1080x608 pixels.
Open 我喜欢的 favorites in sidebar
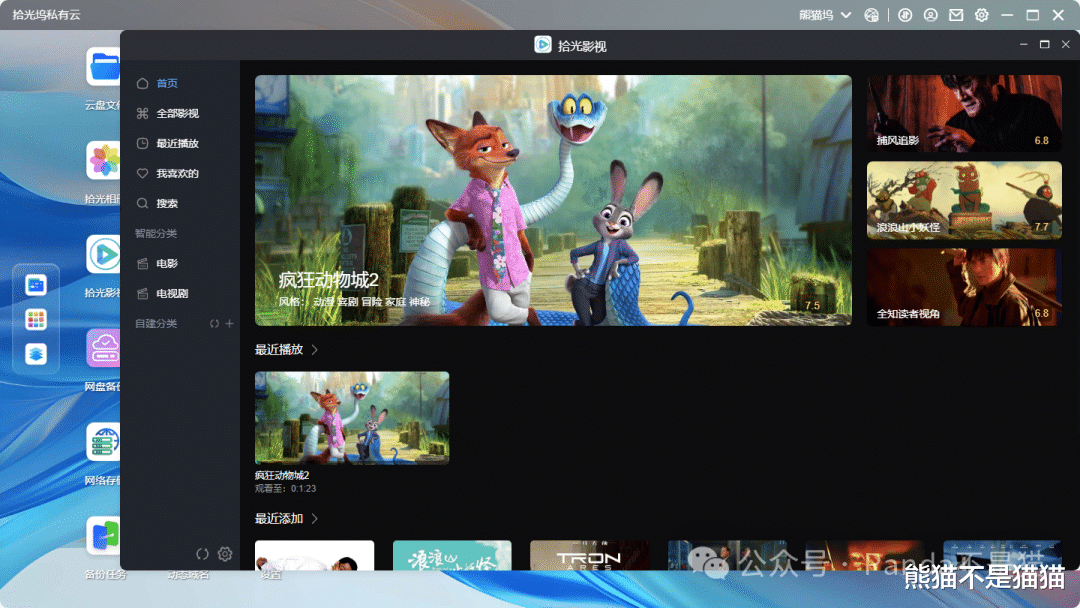[177, 174]
